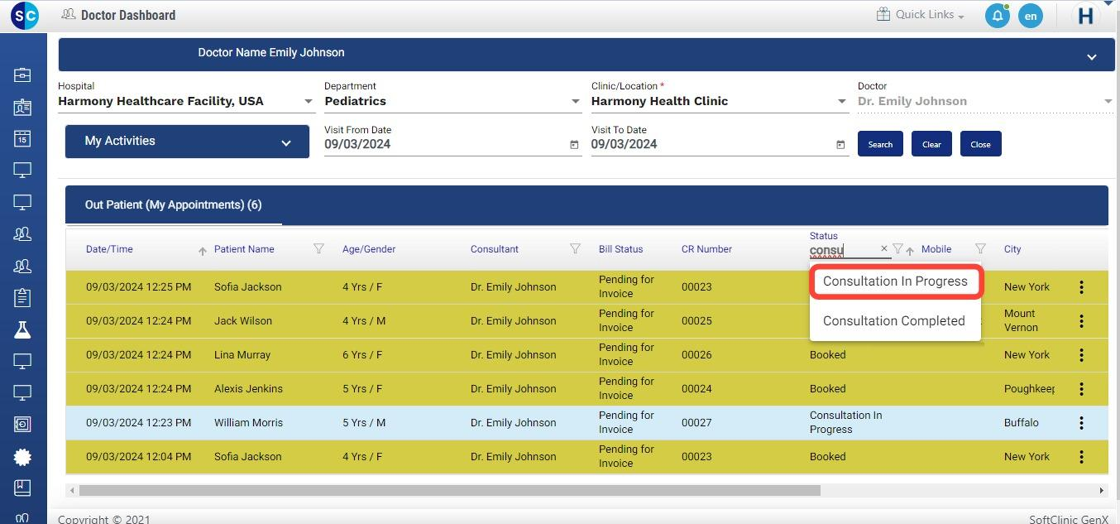Open Visit From Date calendar picker
Viewport: 1120px width, 524px height.
coord(574,145)
